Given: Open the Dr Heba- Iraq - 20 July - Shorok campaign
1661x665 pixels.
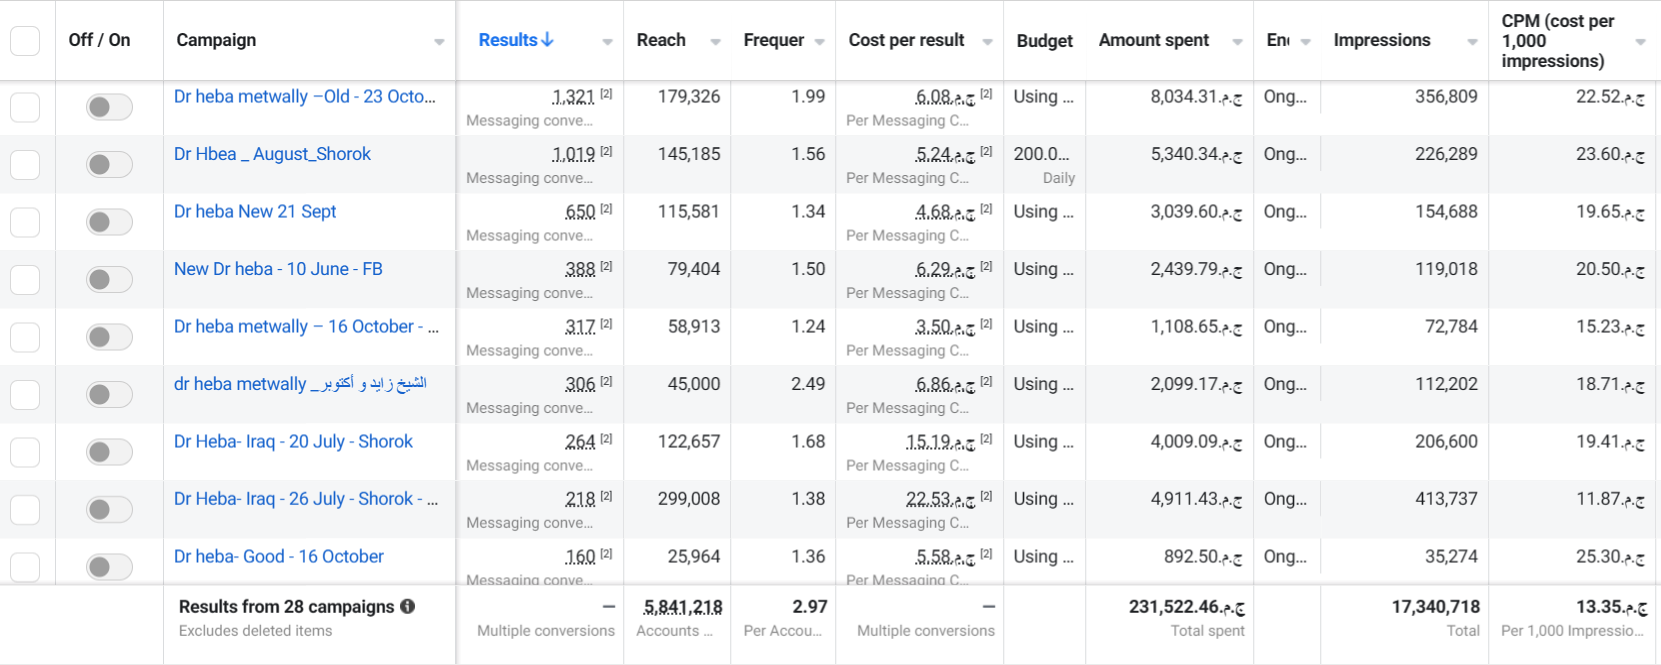Looking at the screenshot, I should pos(293,441).
